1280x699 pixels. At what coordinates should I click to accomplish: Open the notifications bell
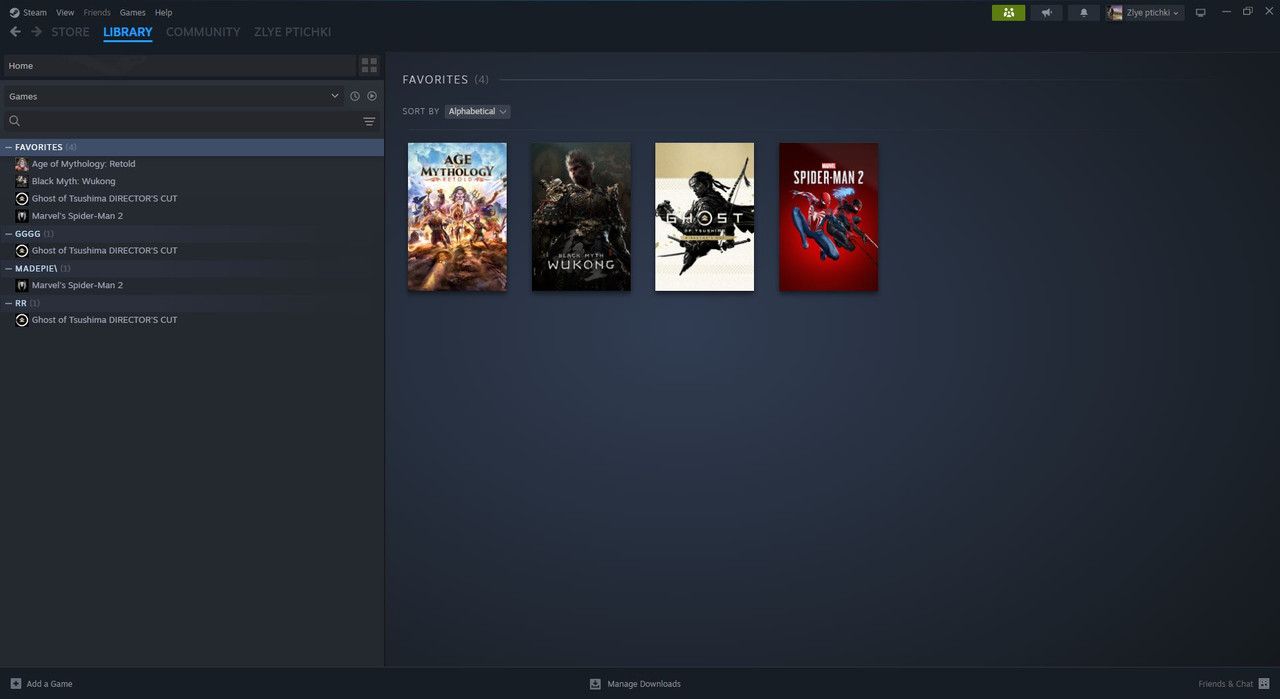pyautogui.click(x=1084, y=12)
